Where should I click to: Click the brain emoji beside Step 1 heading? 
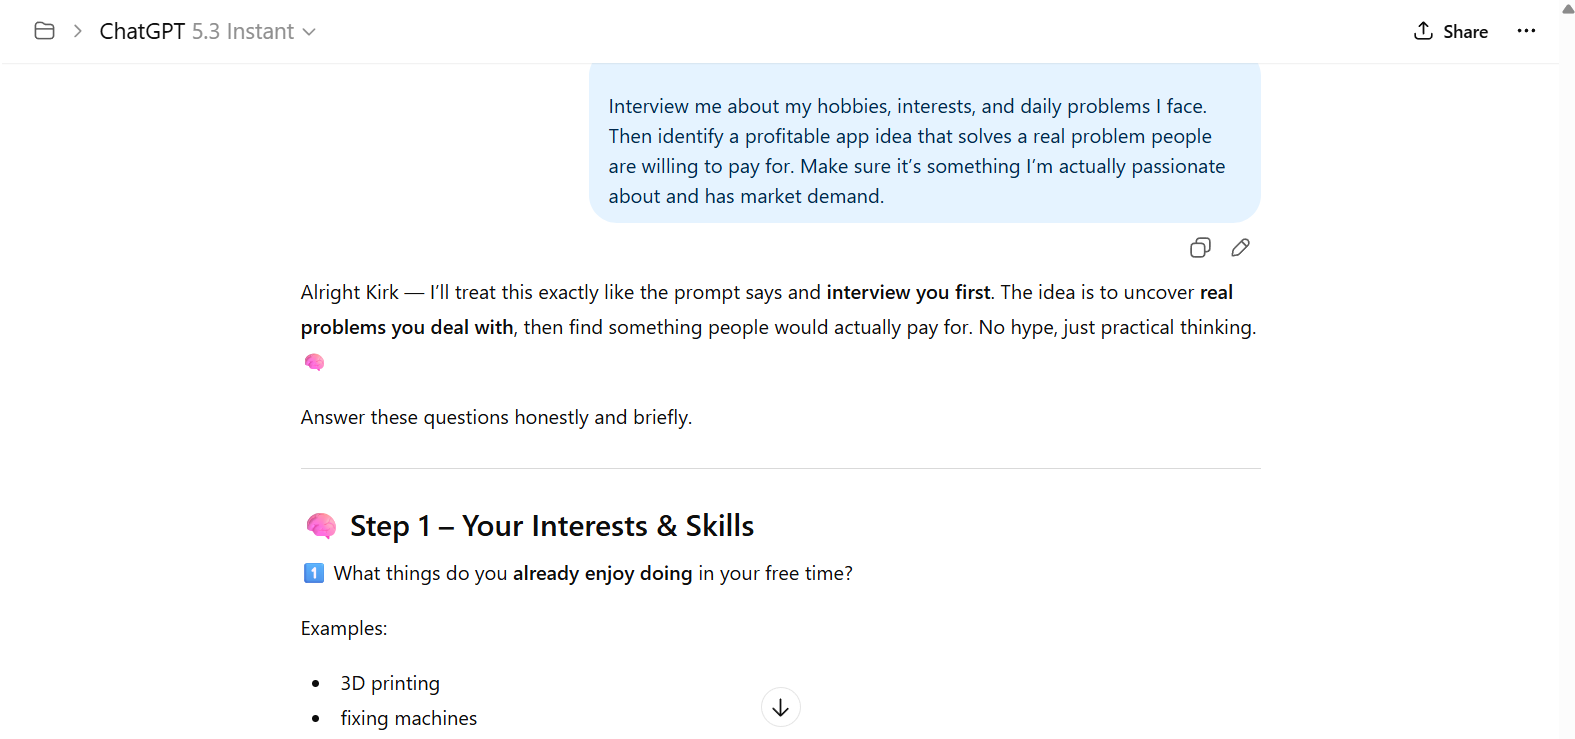[321, 526]
